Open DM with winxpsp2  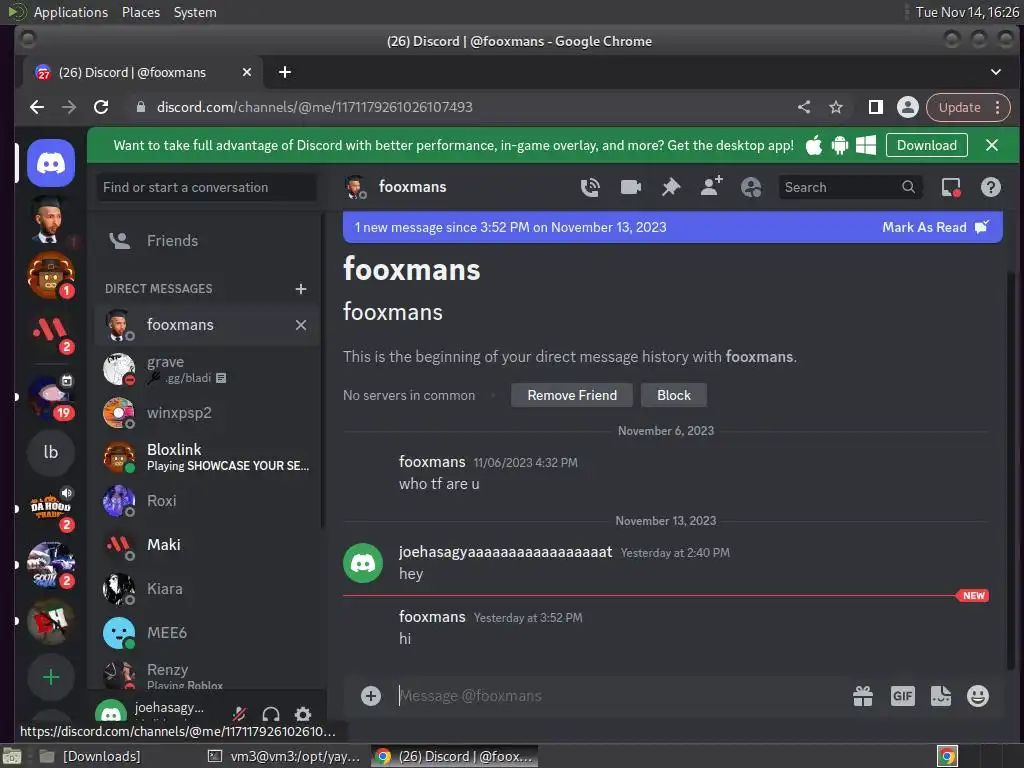(207, 413)
